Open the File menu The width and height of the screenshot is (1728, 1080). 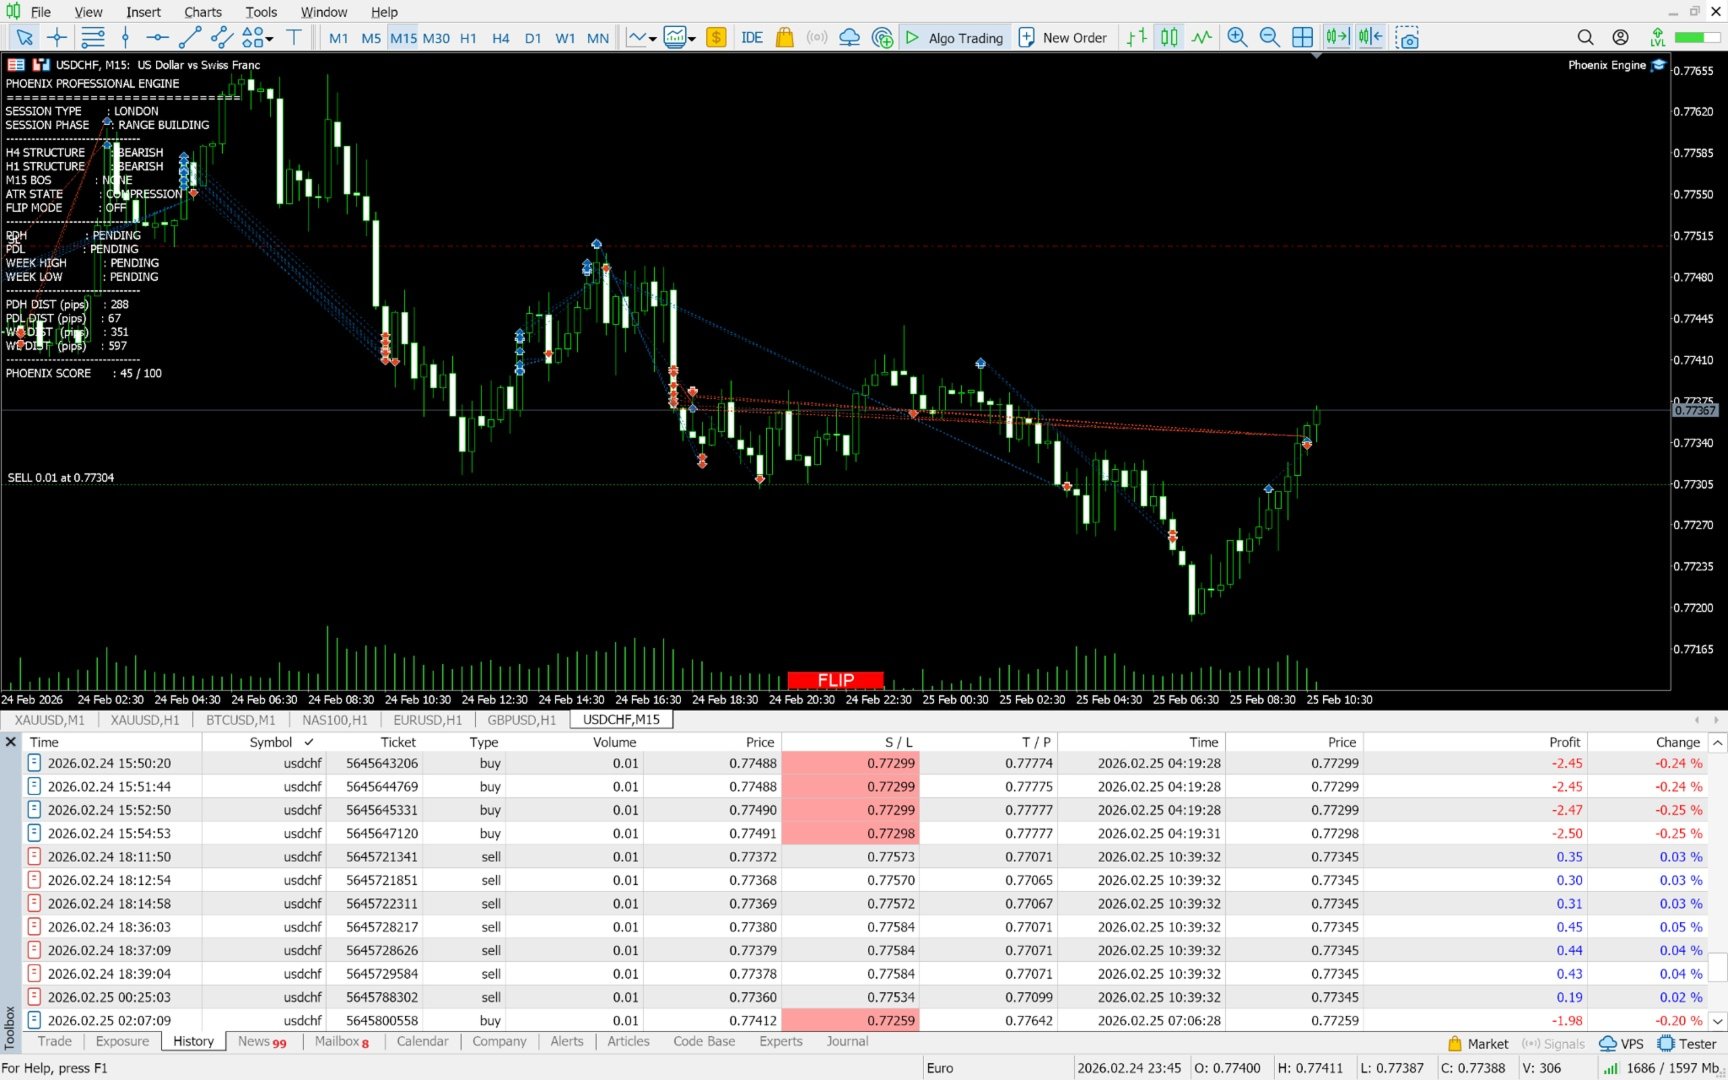point(41,12)
